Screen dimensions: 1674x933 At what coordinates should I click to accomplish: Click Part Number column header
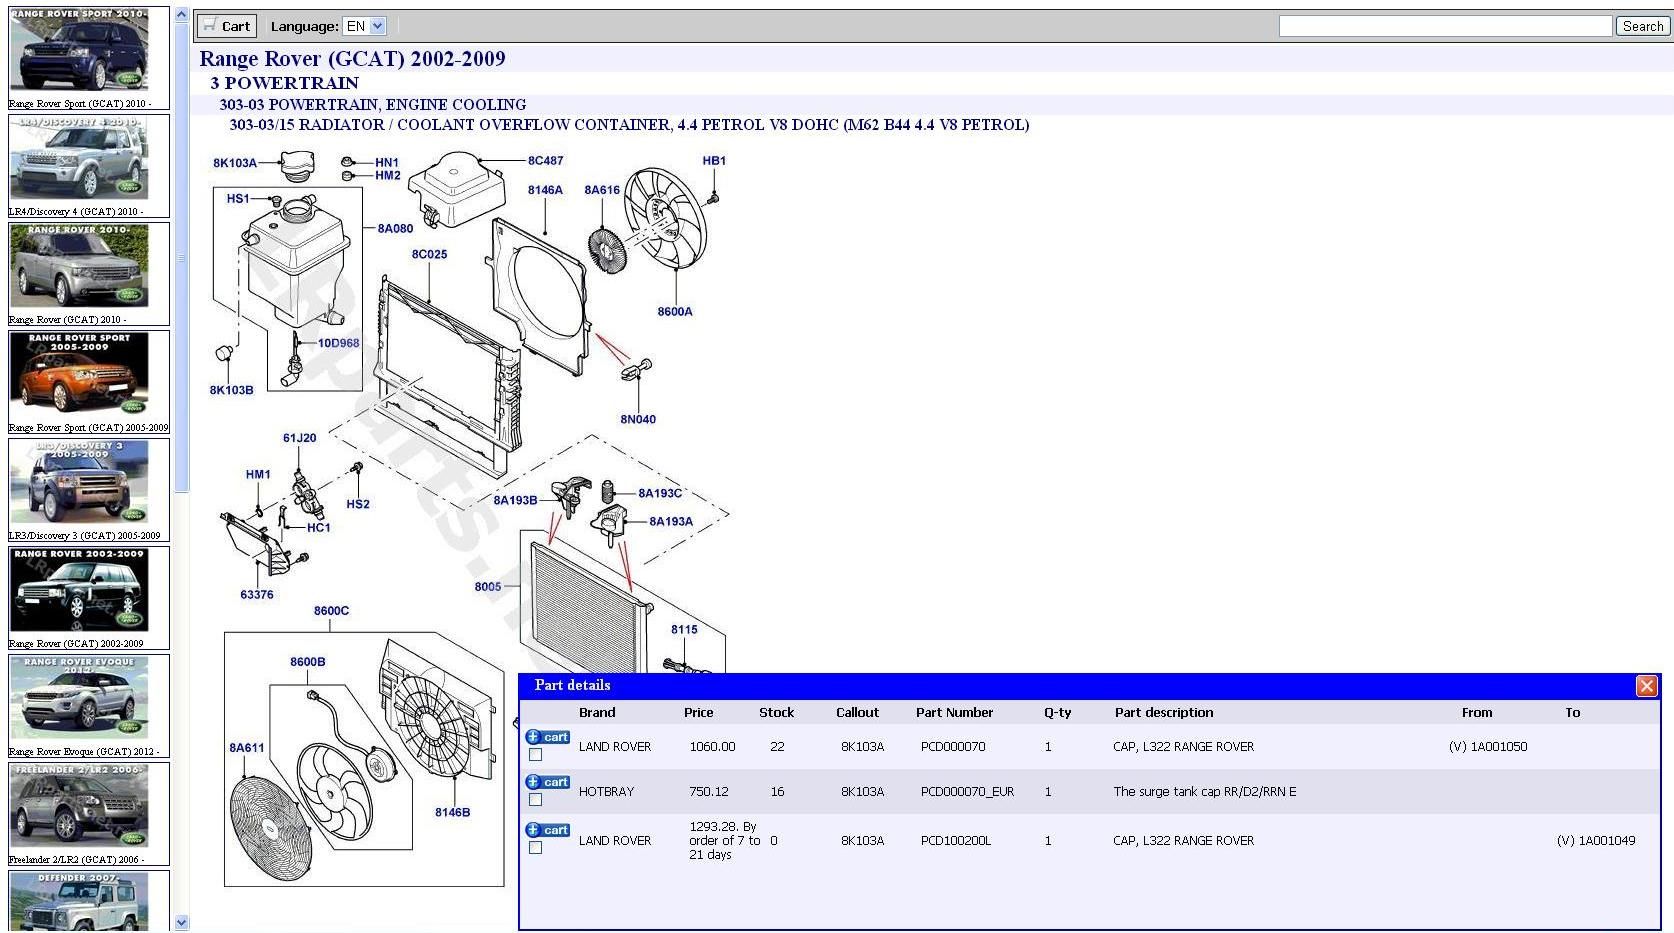pos(954,712)
